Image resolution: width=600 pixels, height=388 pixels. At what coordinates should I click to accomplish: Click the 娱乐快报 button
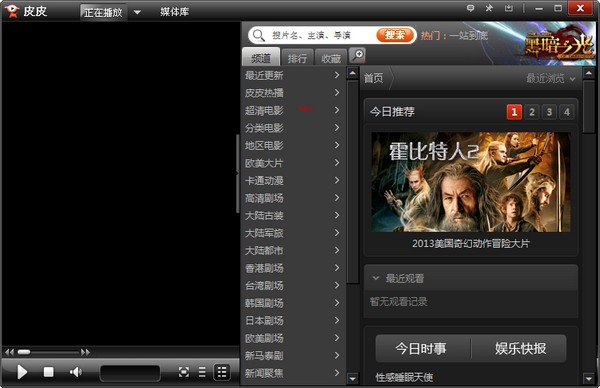(520, 349)
